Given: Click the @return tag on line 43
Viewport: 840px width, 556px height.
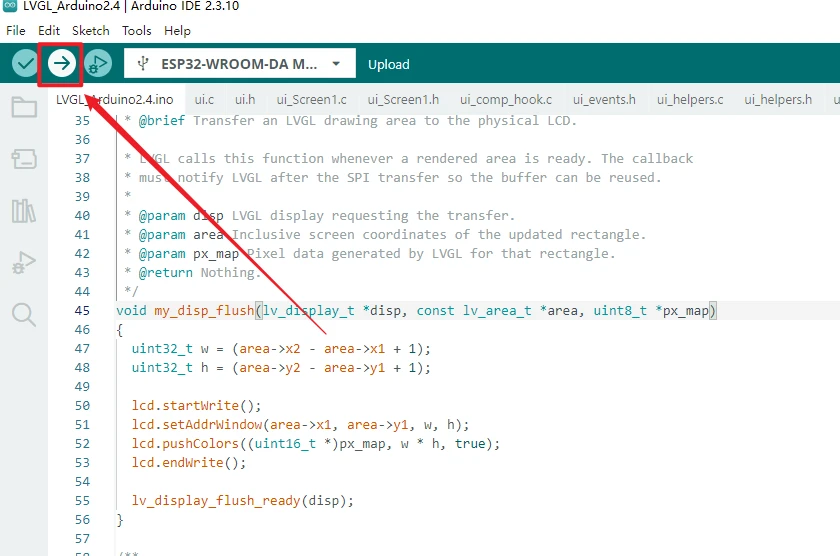Looking at the screenshot, I should 166,273.
